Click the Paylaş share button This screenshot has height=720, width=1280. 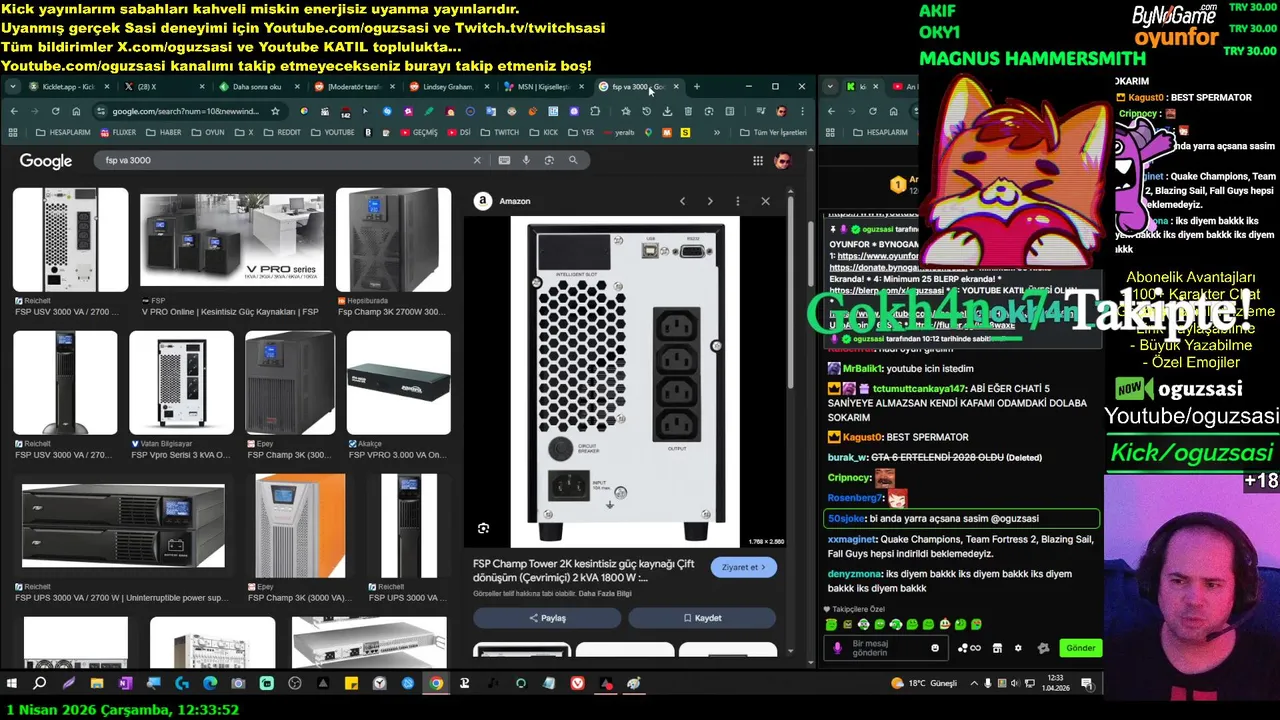547,618
